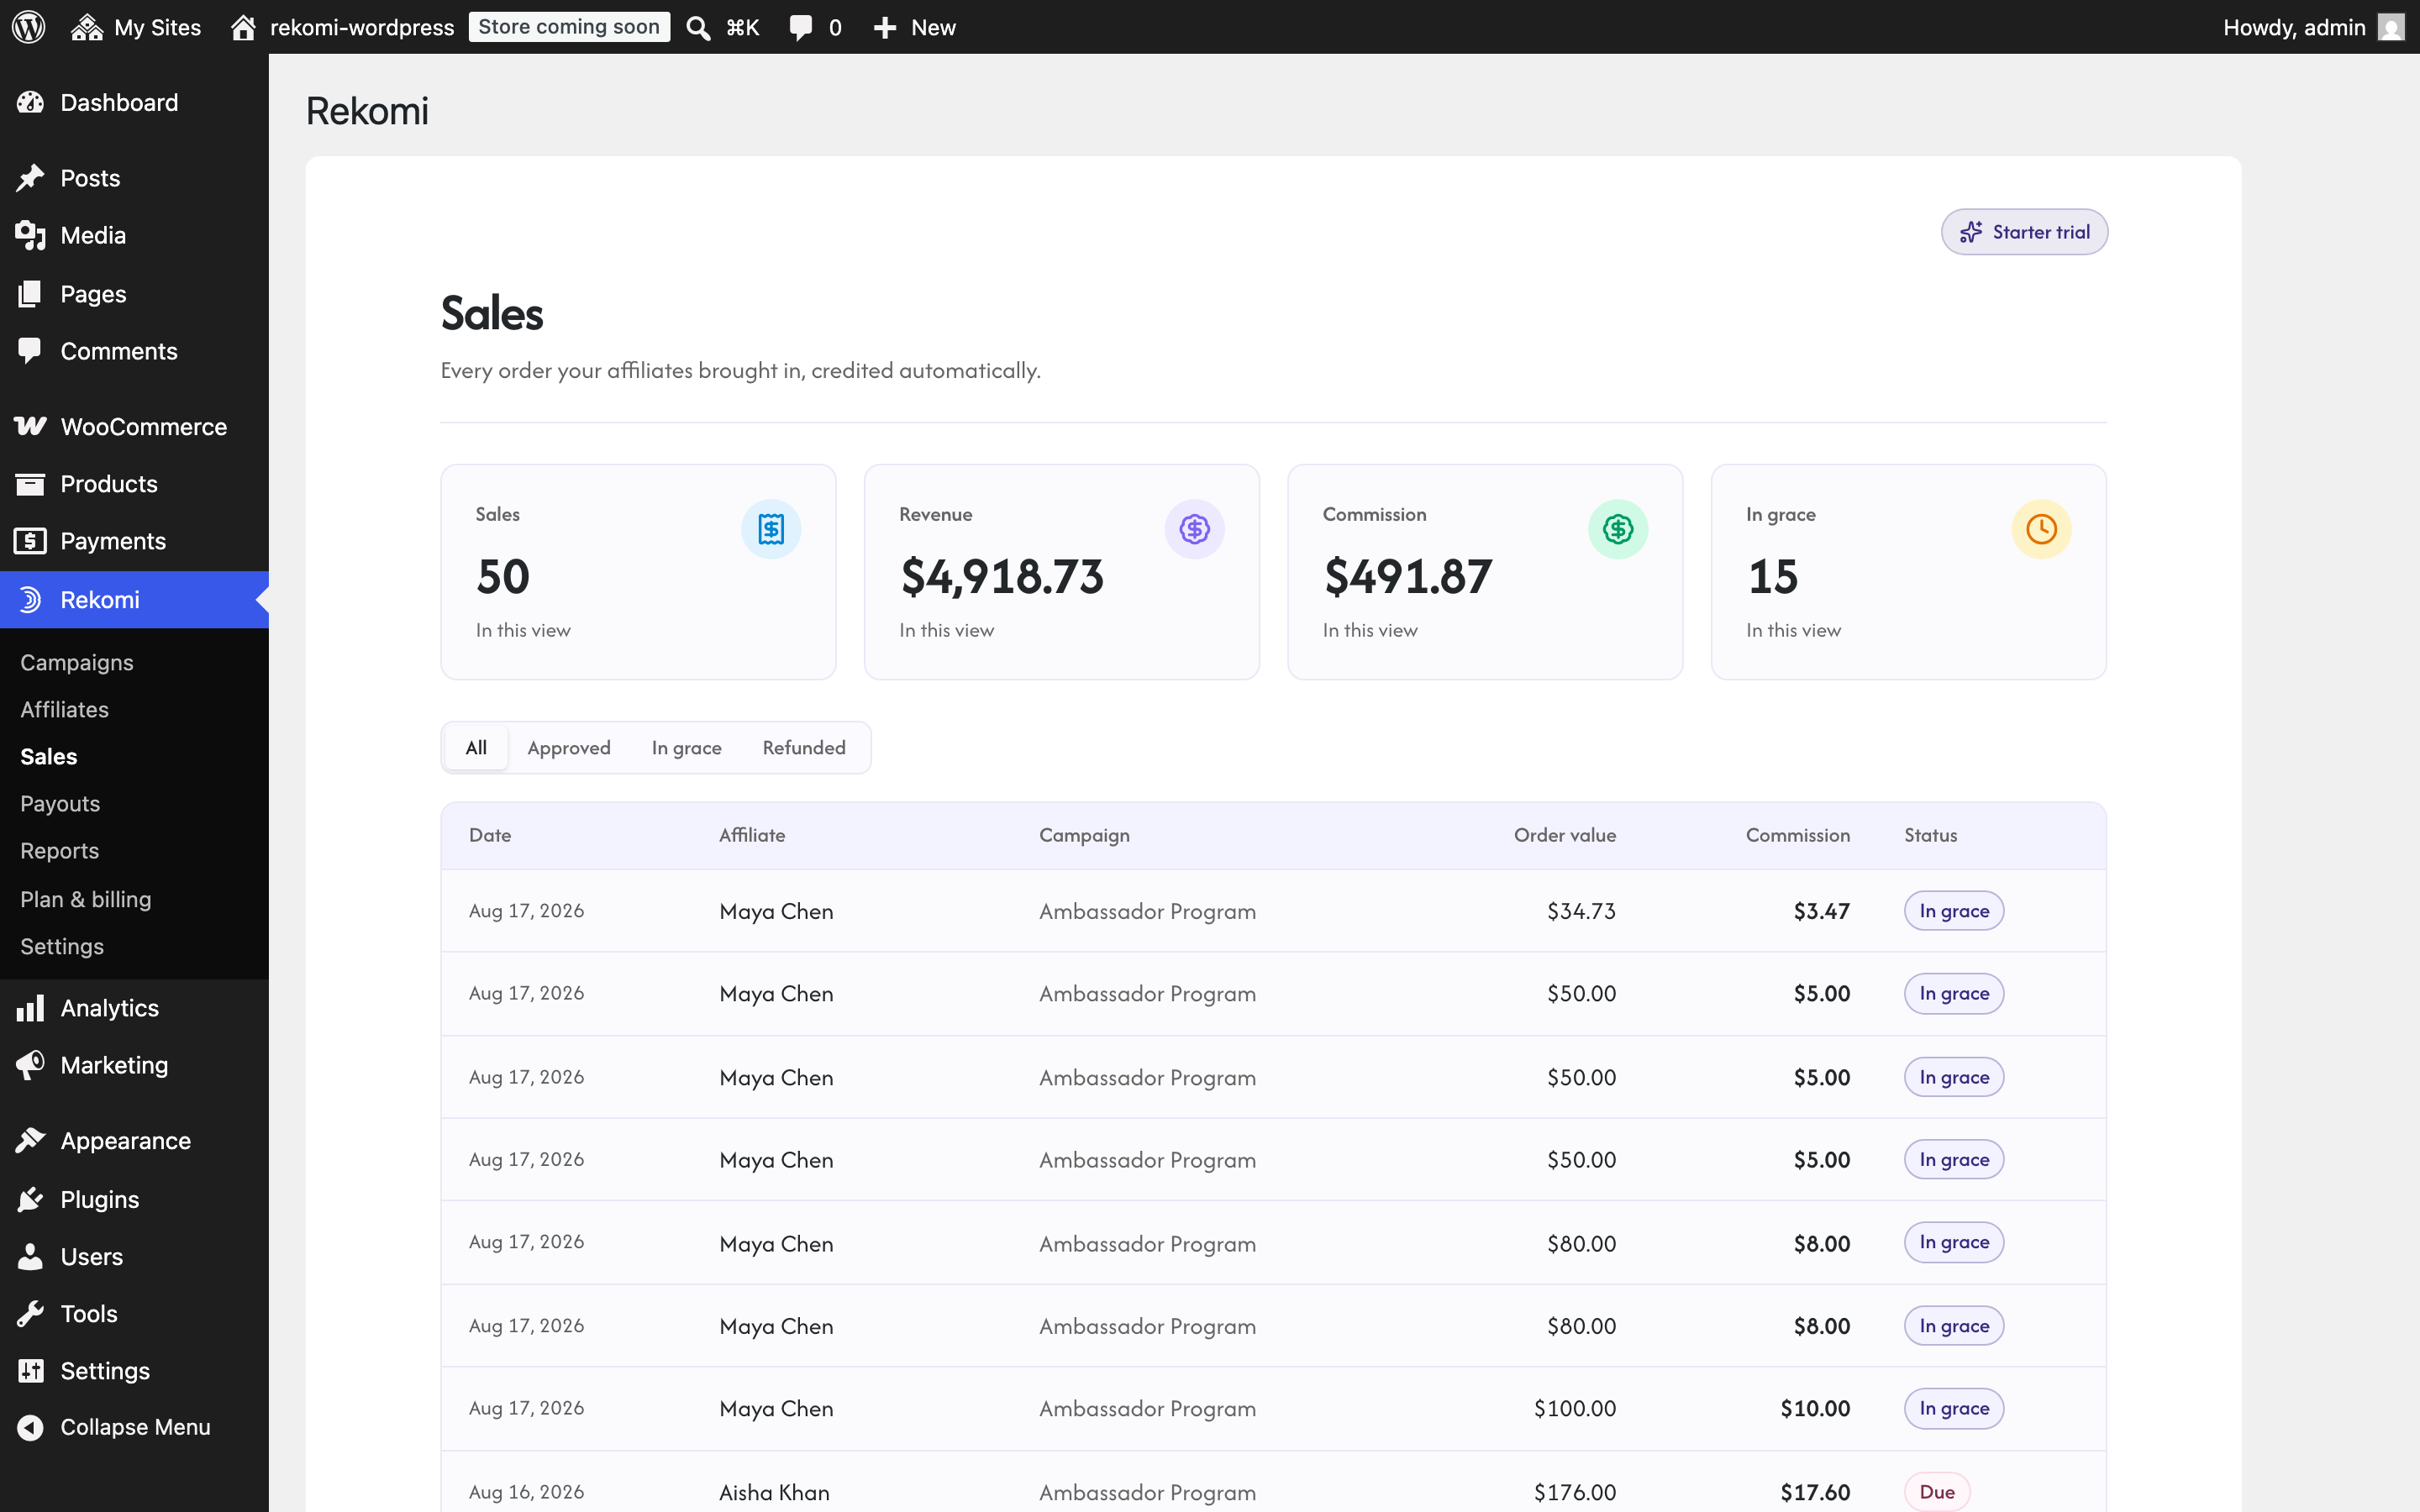
Task: Click Howdy, admin account link
Action: (2294, 27)
